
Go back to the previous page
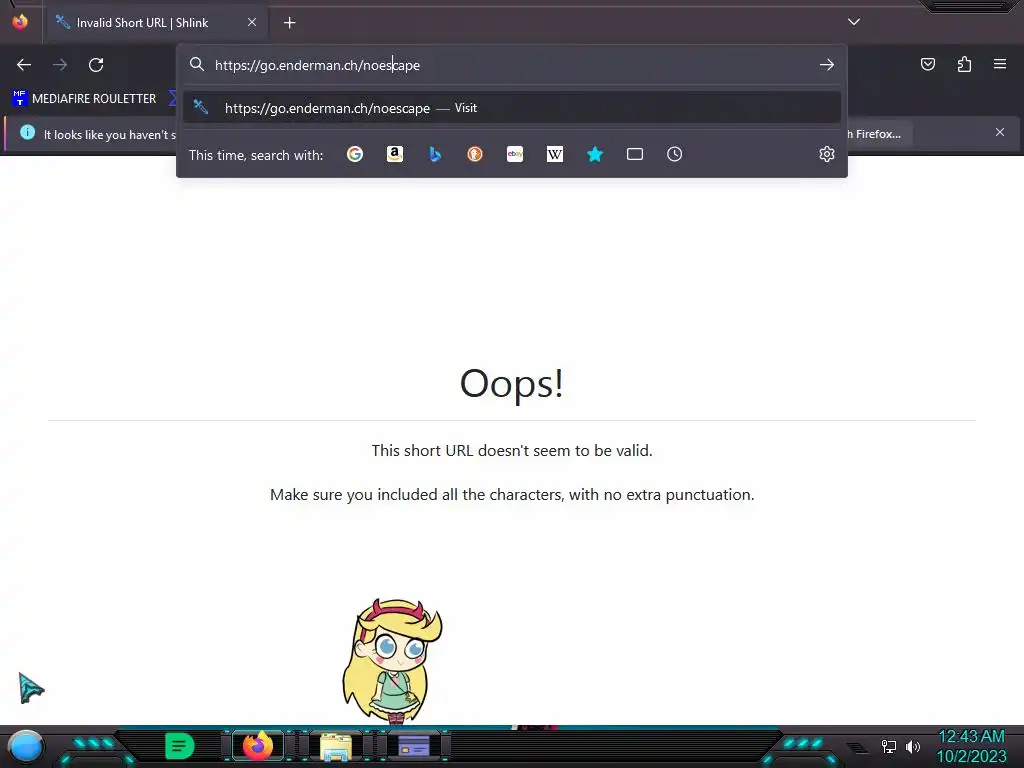pyautogui.click(x=24, y=65)
